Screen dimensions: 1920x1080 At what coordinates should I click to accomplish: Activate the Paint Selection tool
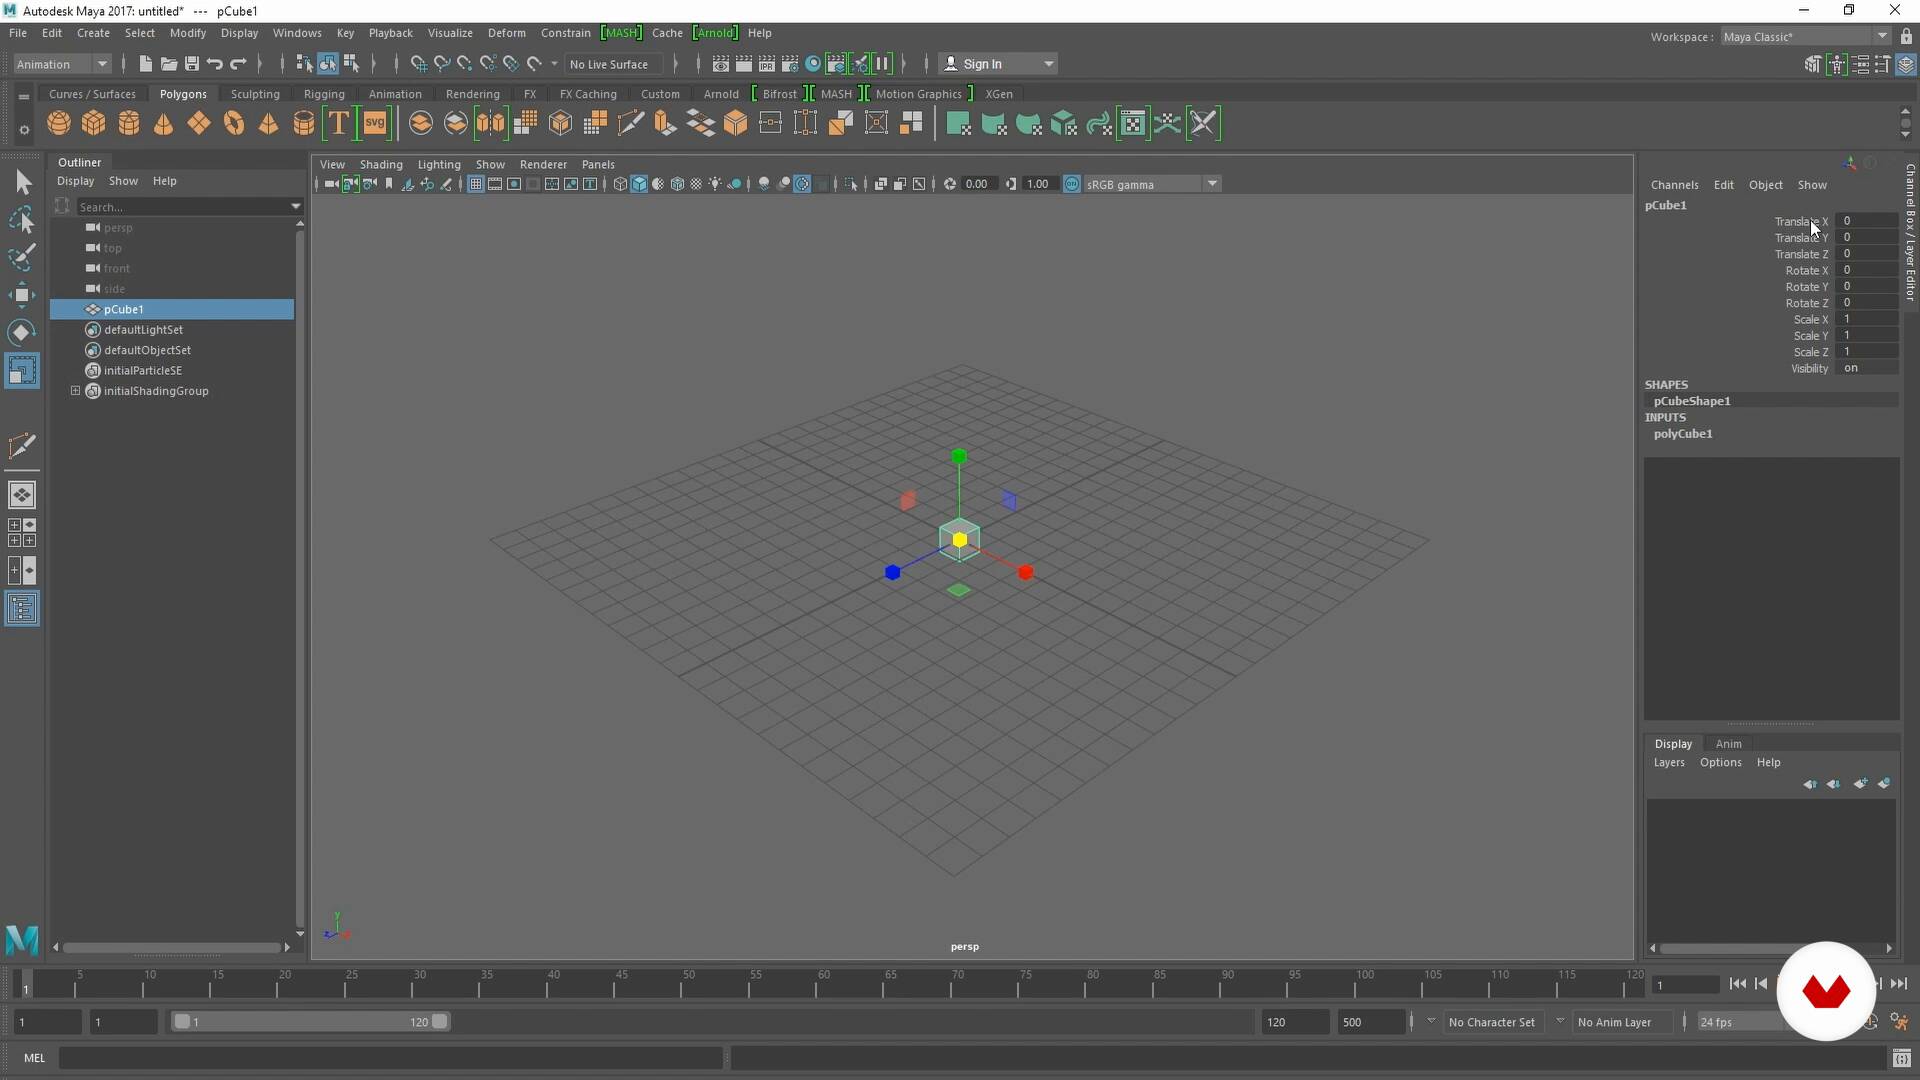tap(22, 257)
